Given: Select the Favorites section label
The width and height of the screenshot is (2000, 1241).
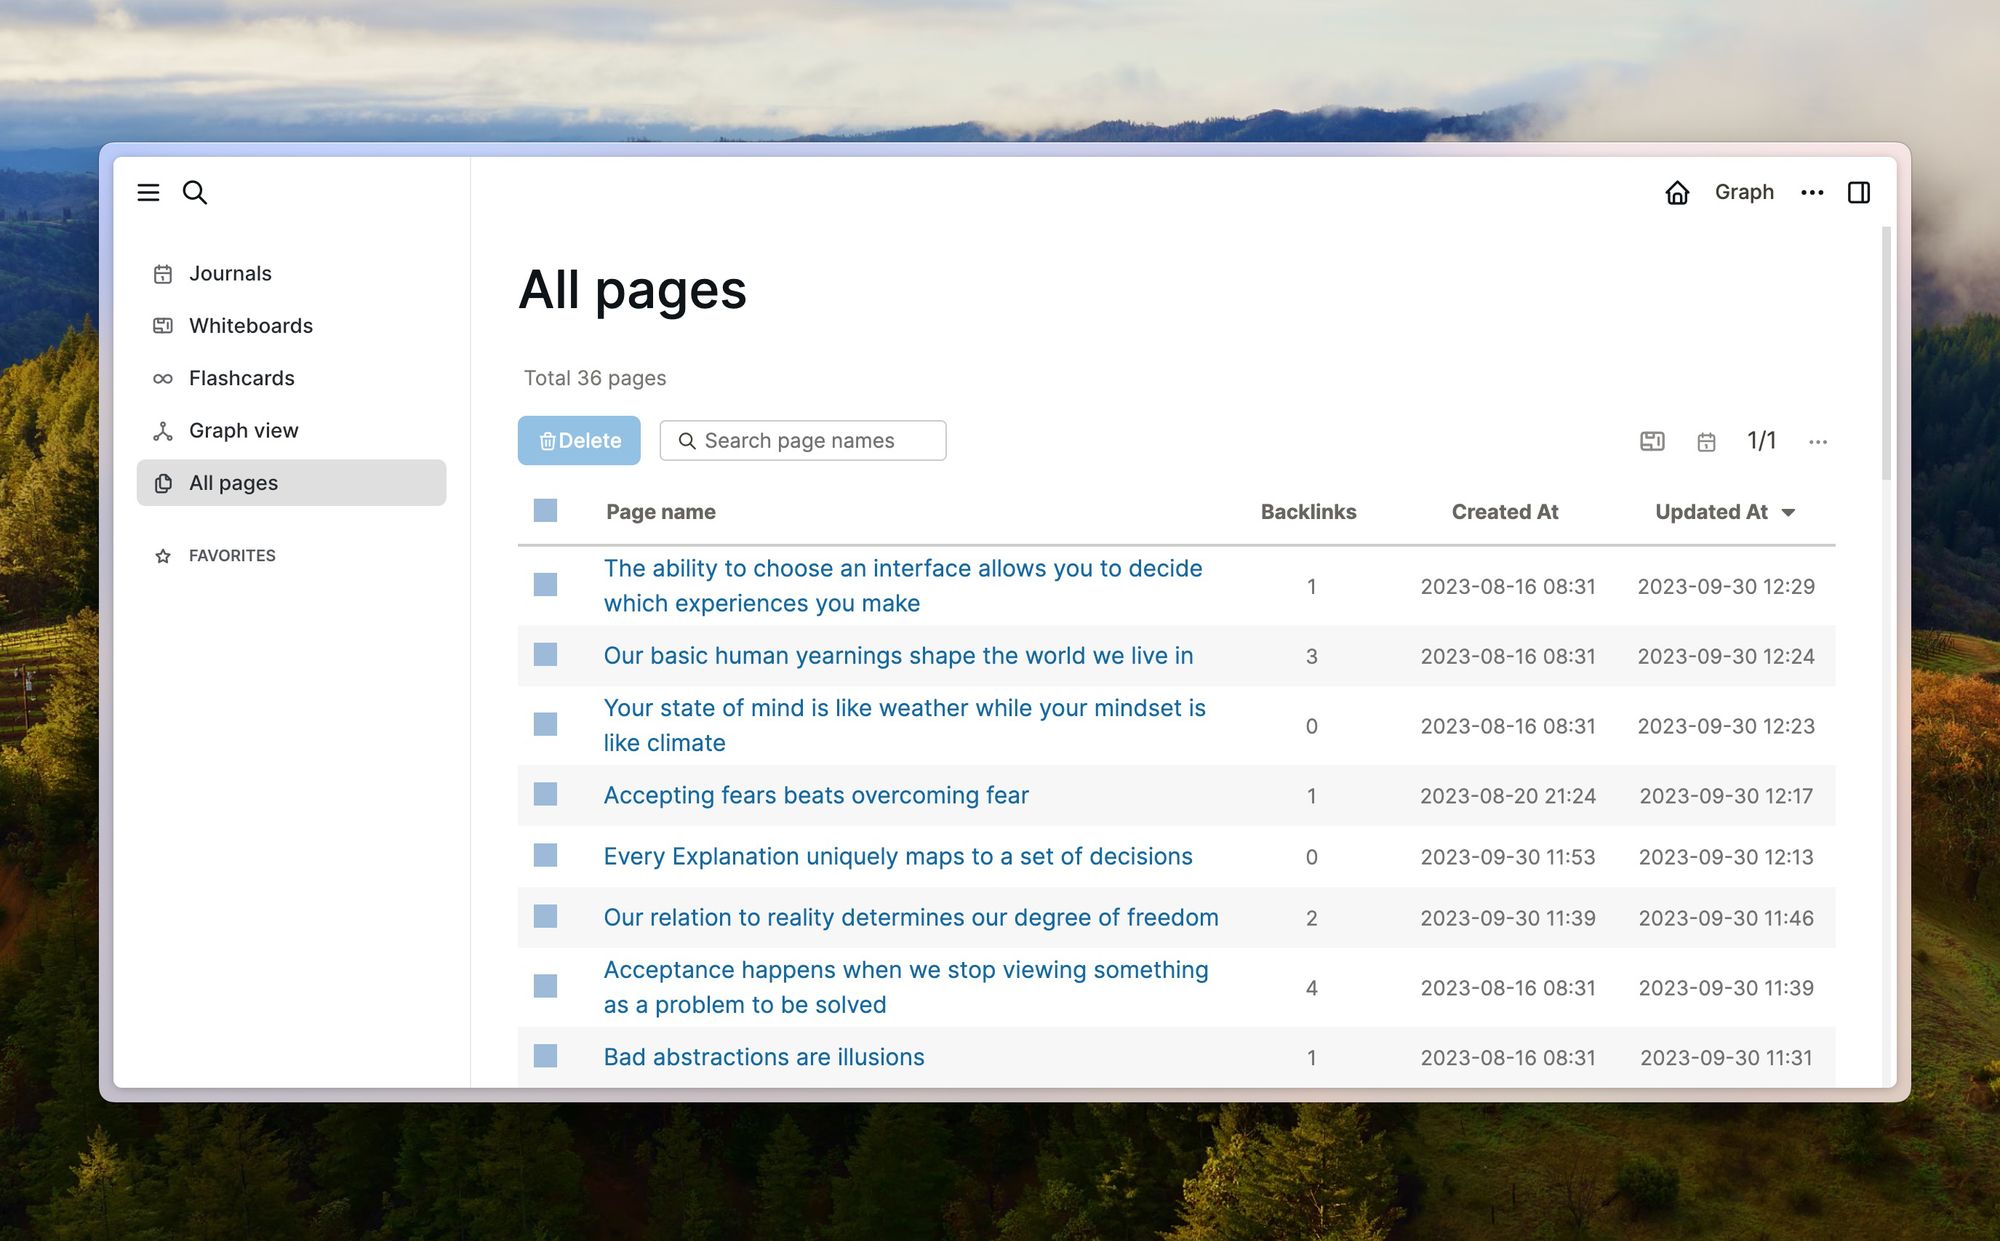Looking at the screenshot, I should (x=233, y=555).
